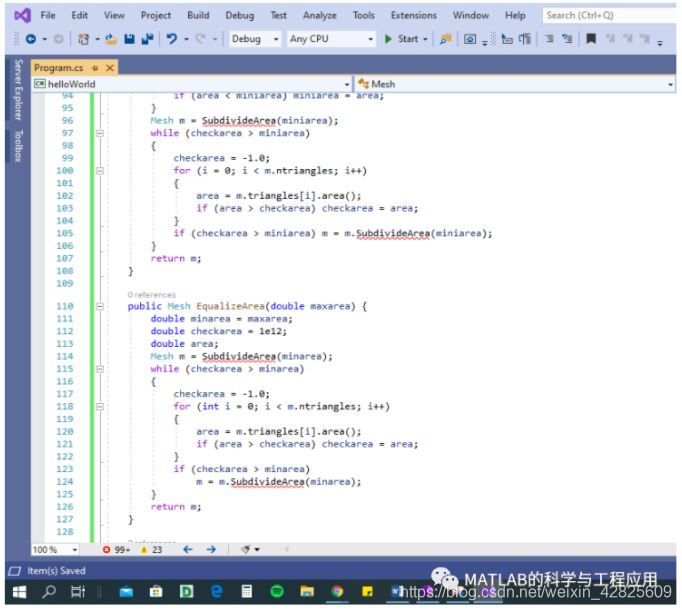Click the 0 references CodeLens link above EqualizeArea
The width and height of the screenshot is (682, 611).
point(152,295)
